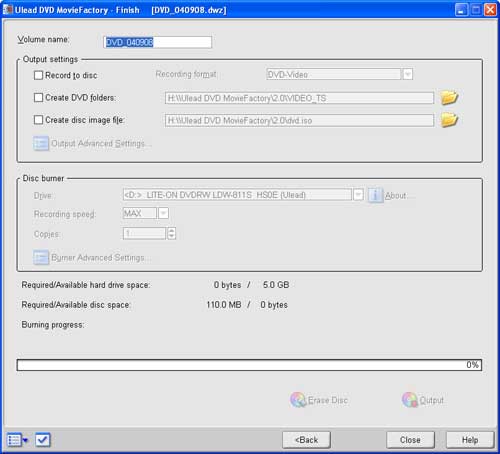The height and width of the screenshot is (454, 500).
Task: Click the About drive info icon
Action: (375, 195)
